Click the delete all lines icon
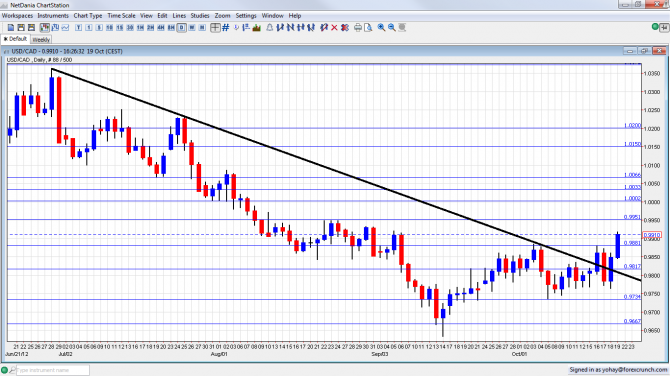 point(345,27)
